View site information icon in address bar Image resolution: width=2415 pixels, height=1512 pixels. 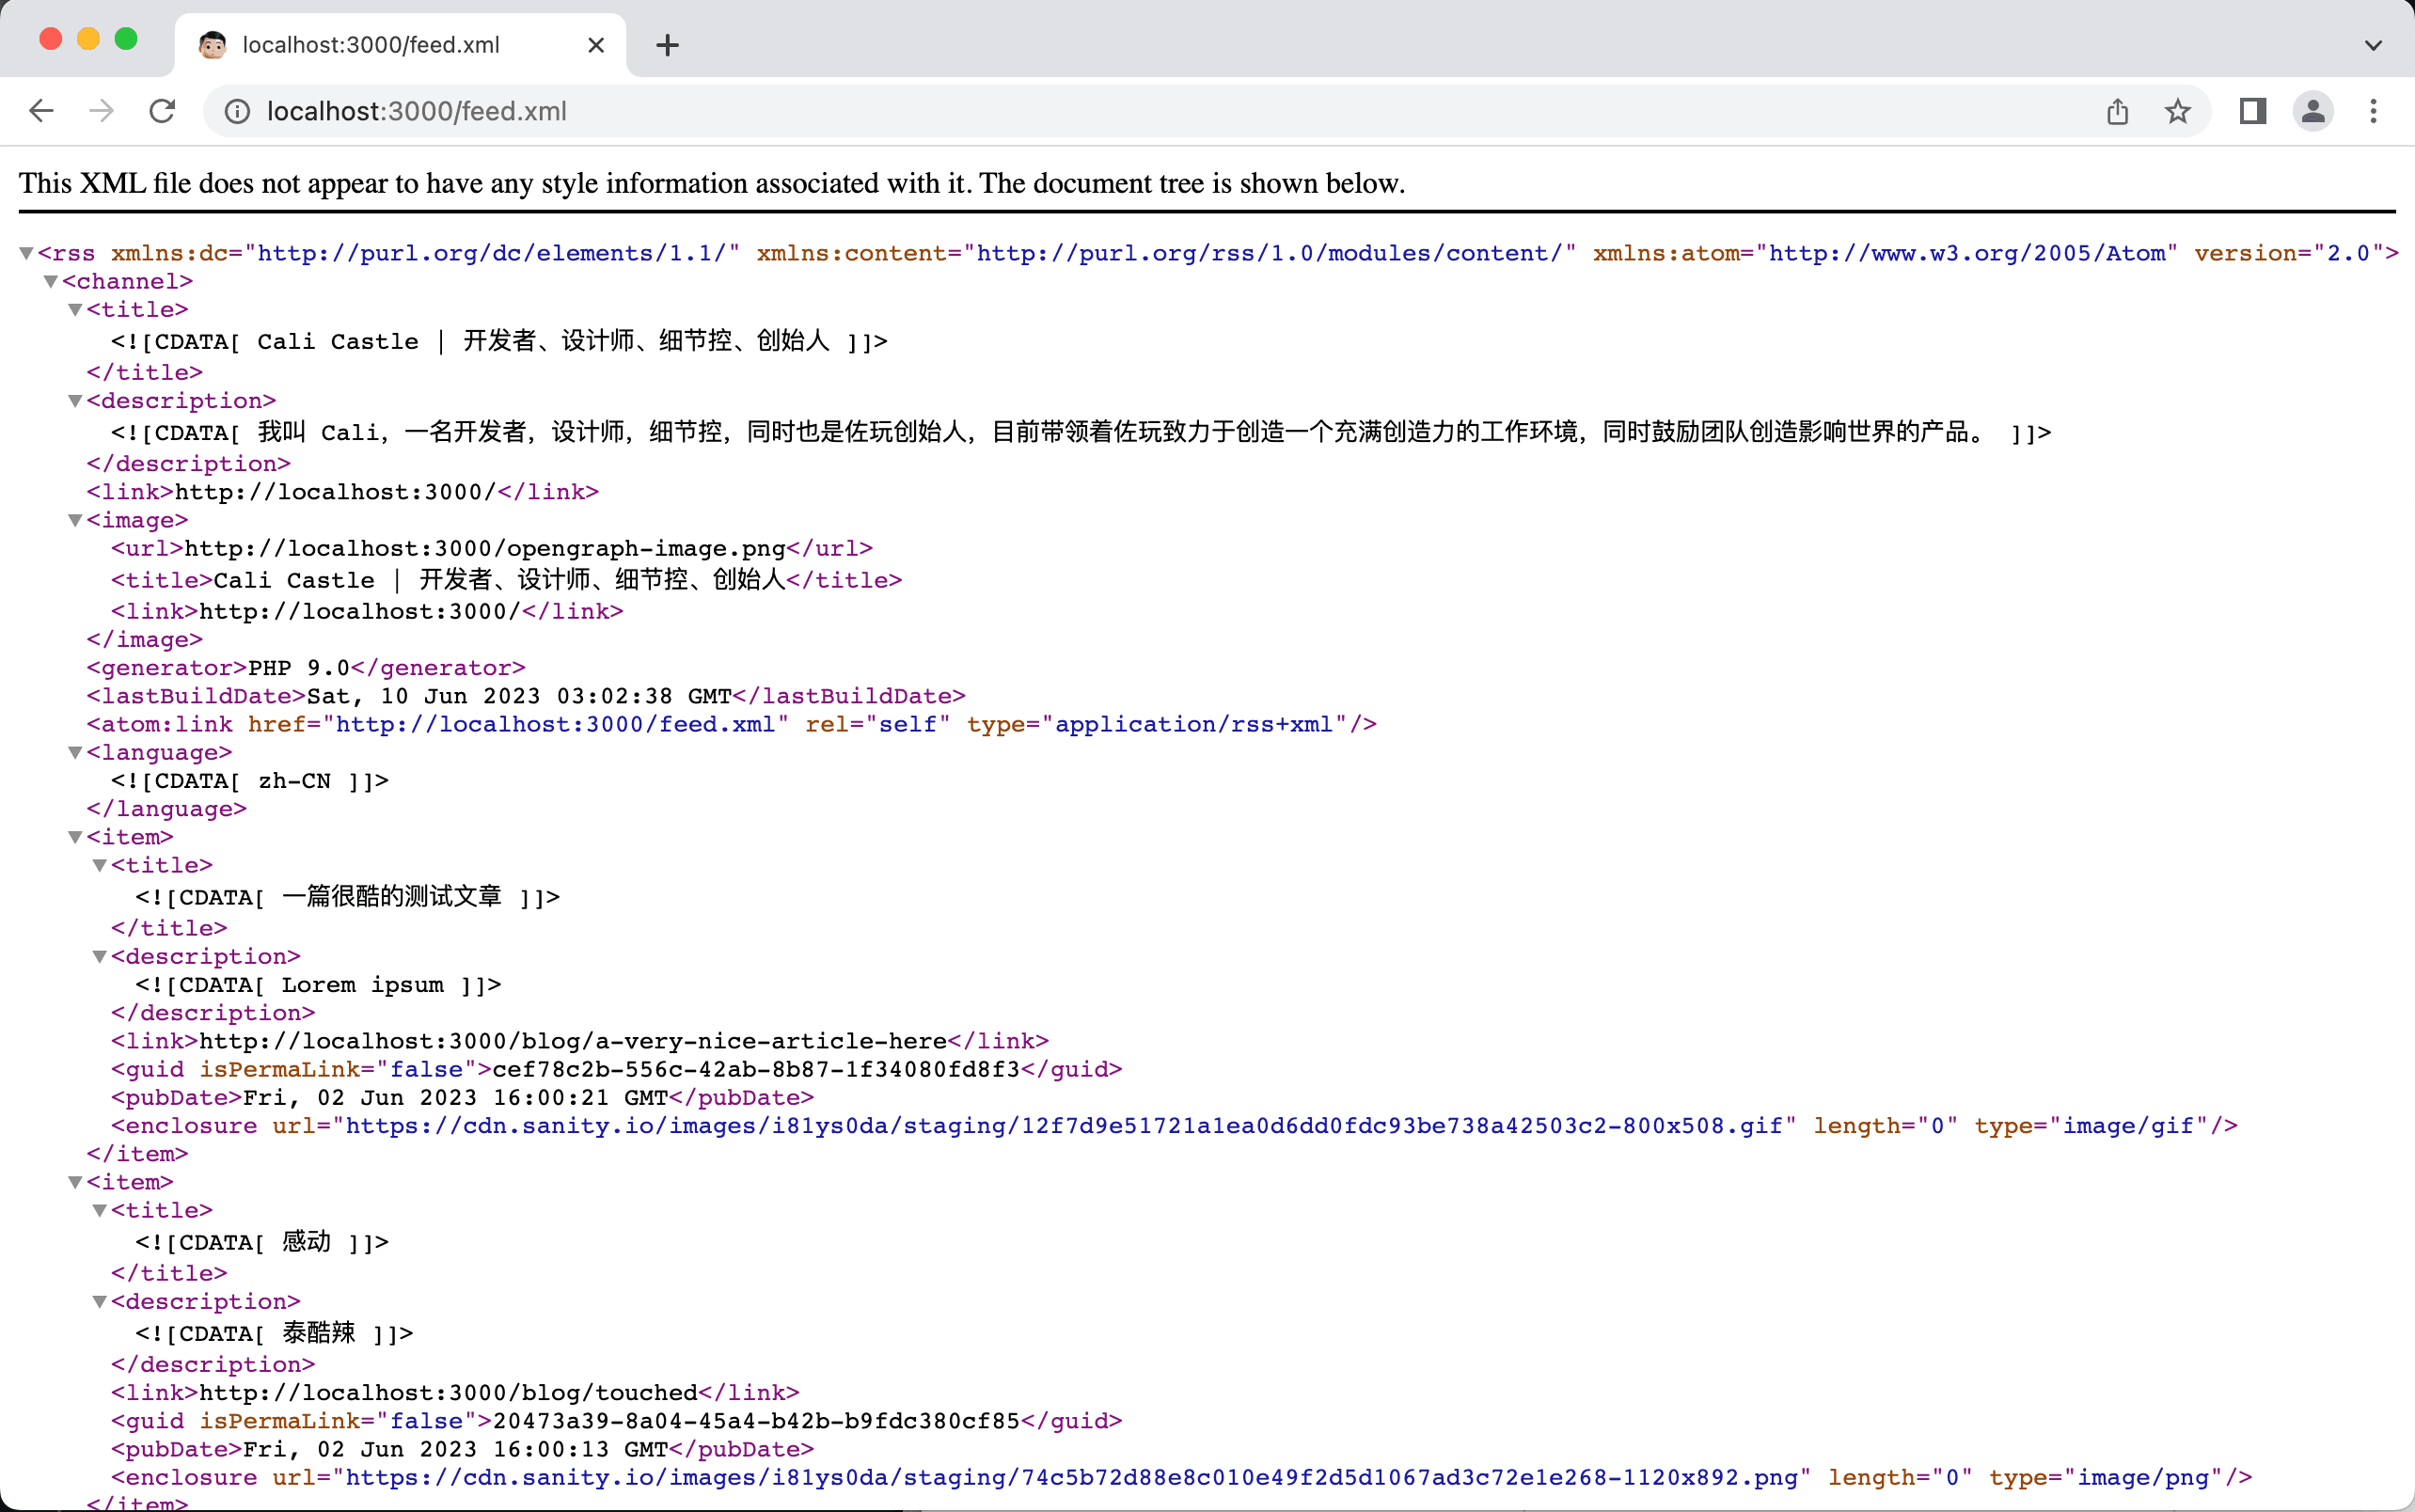pos(237,111)
